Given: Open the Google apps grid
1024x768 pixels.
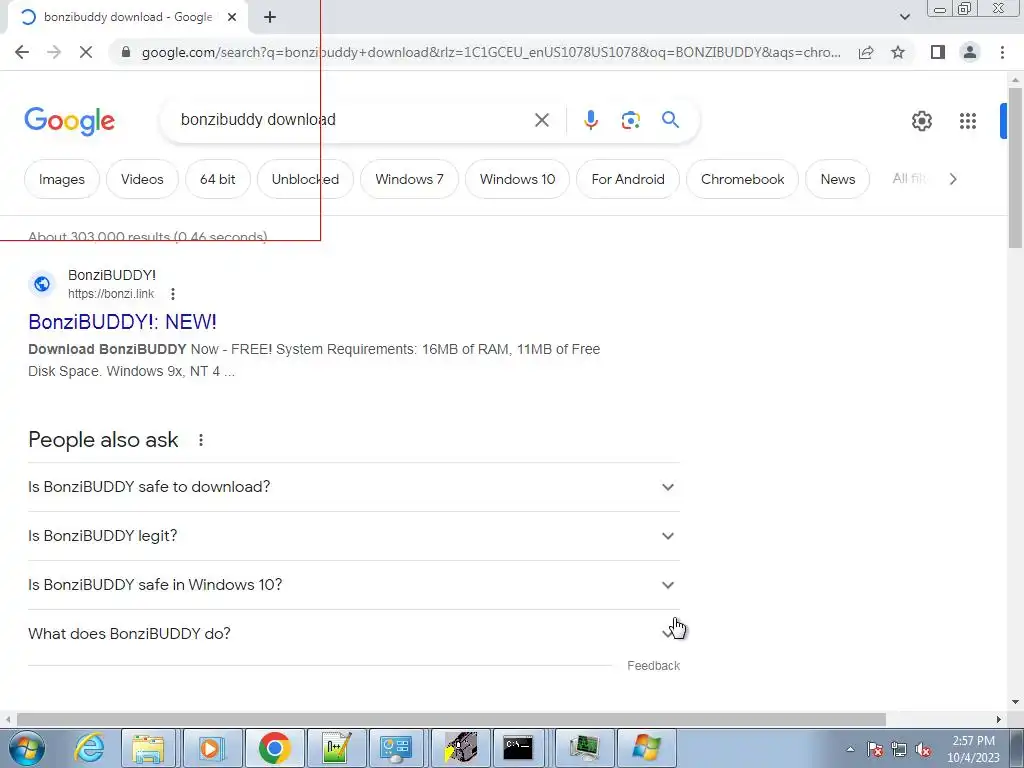Looking at the screenshot, I should pyautogui.click(x=968, y=121).
